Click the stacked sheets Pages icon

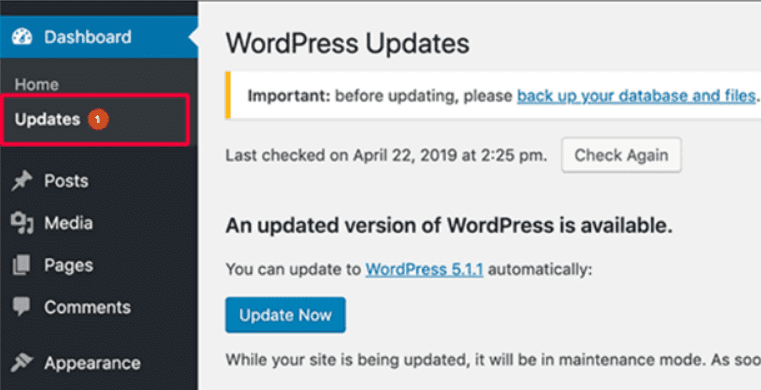point(21,265)
